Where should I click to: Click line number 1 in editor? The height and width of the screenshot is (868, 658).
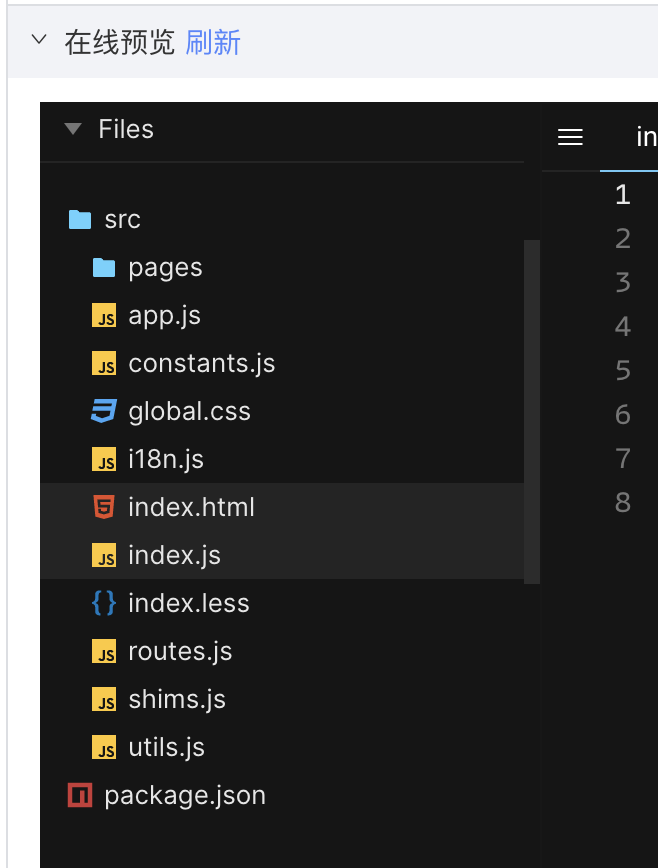[623, 194]
